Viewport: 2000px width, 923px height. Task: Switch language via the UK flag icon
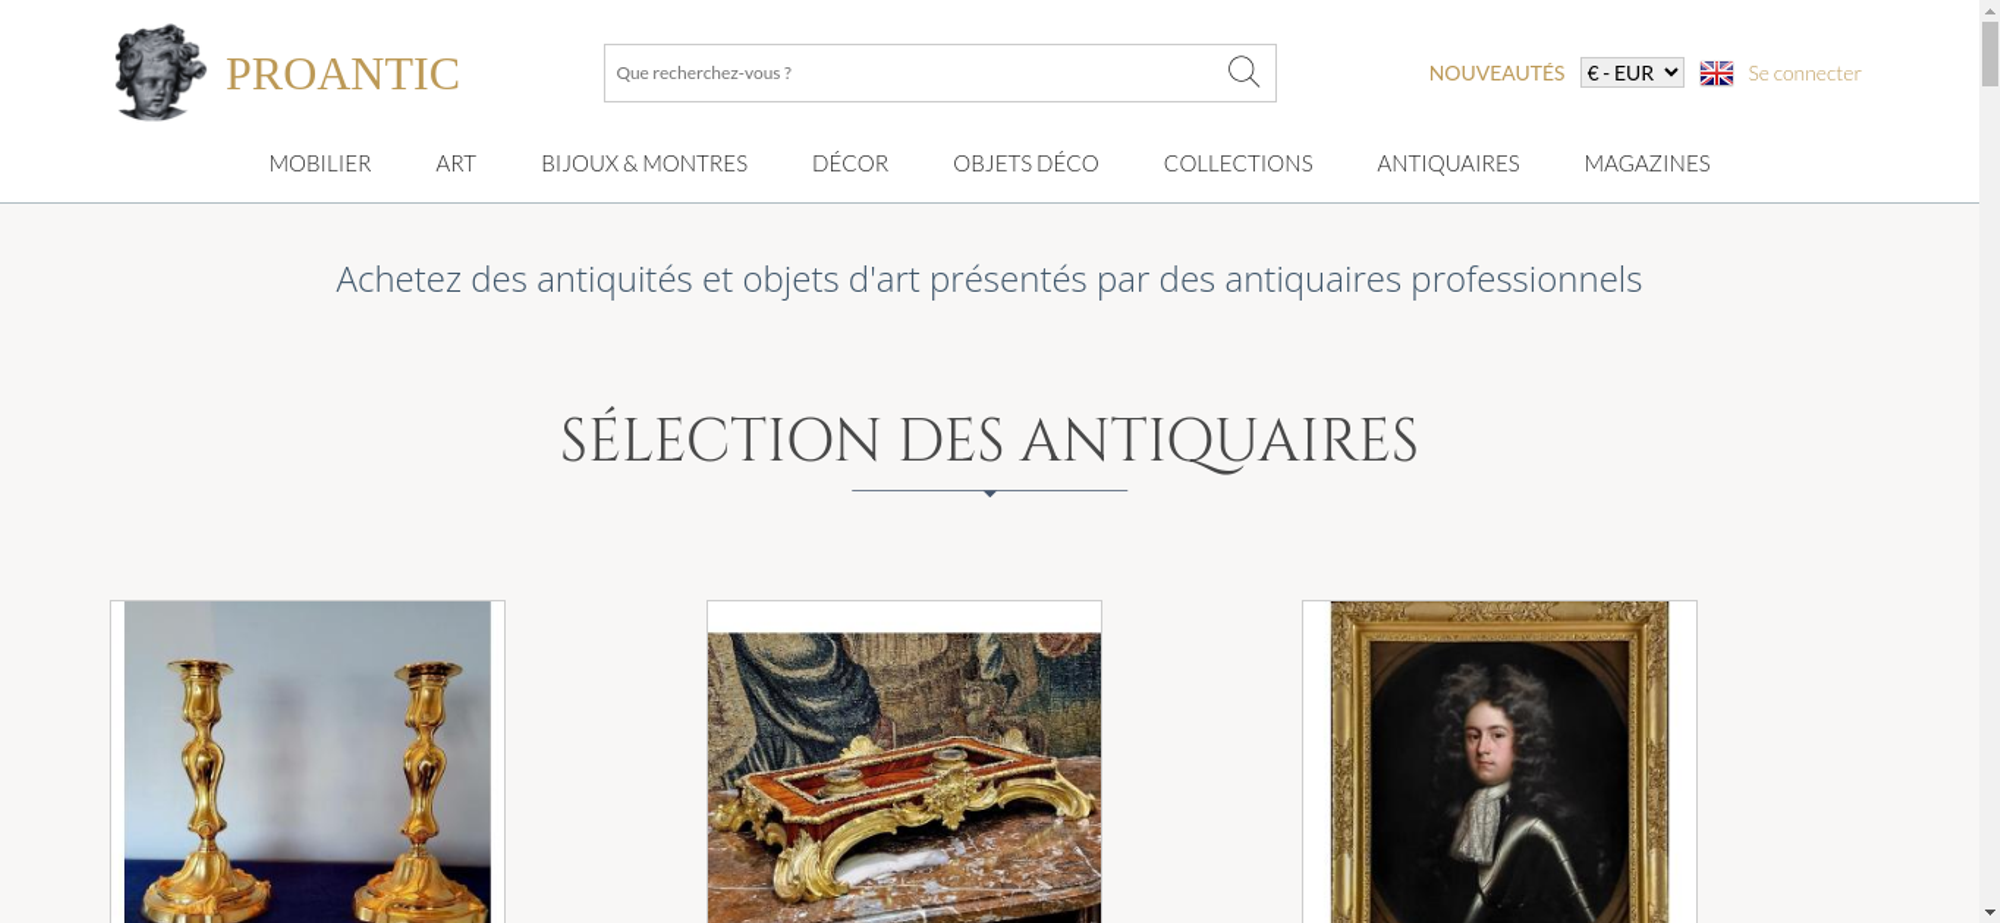pyautogui.click(x=1716, y=73)
